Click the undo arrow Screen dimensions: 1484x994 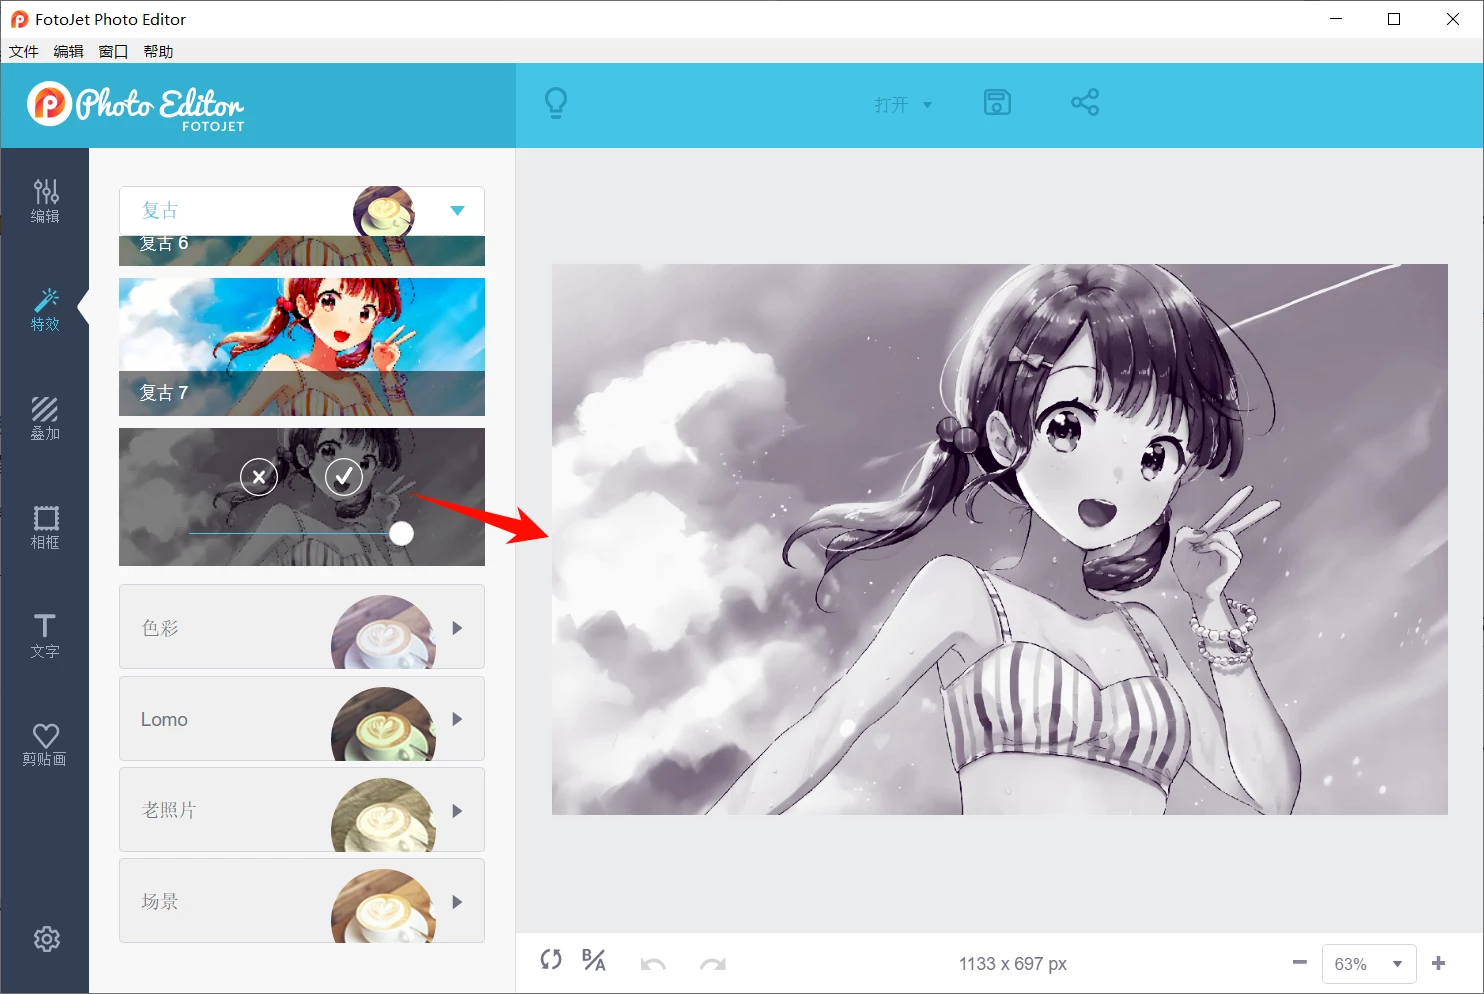tap(653, 964)
